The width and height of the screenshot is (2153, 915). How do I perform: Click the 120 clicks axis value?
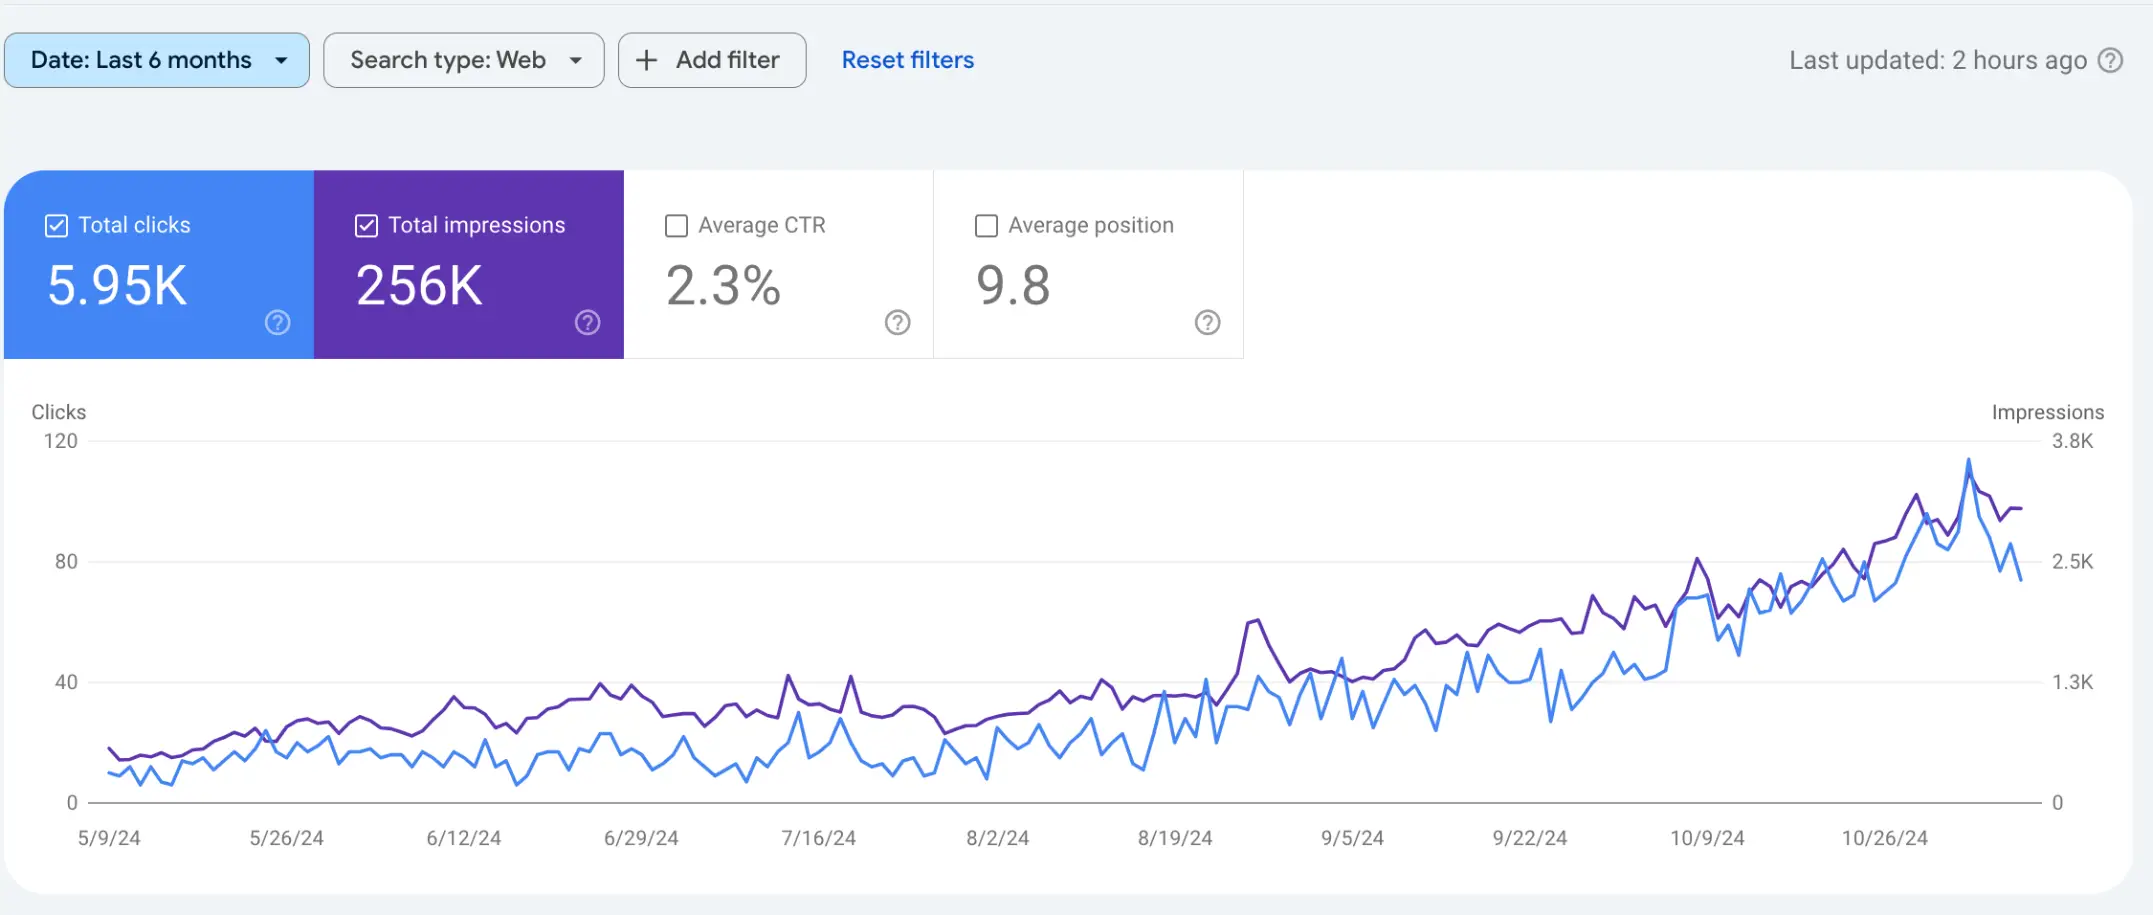[x=61, y=441]
